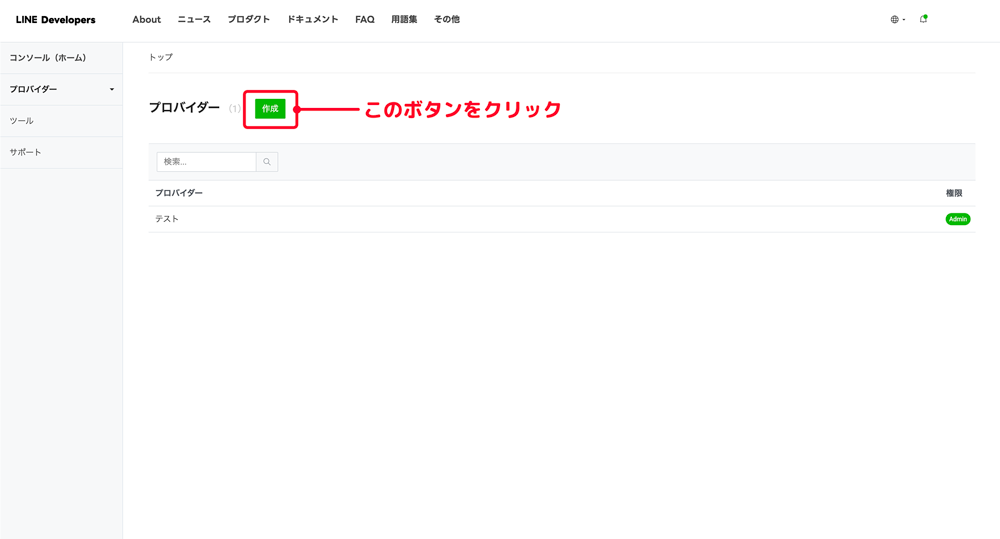Click the notification bell icon
The width and height of the screenshot is (1000, 539).
923,19
